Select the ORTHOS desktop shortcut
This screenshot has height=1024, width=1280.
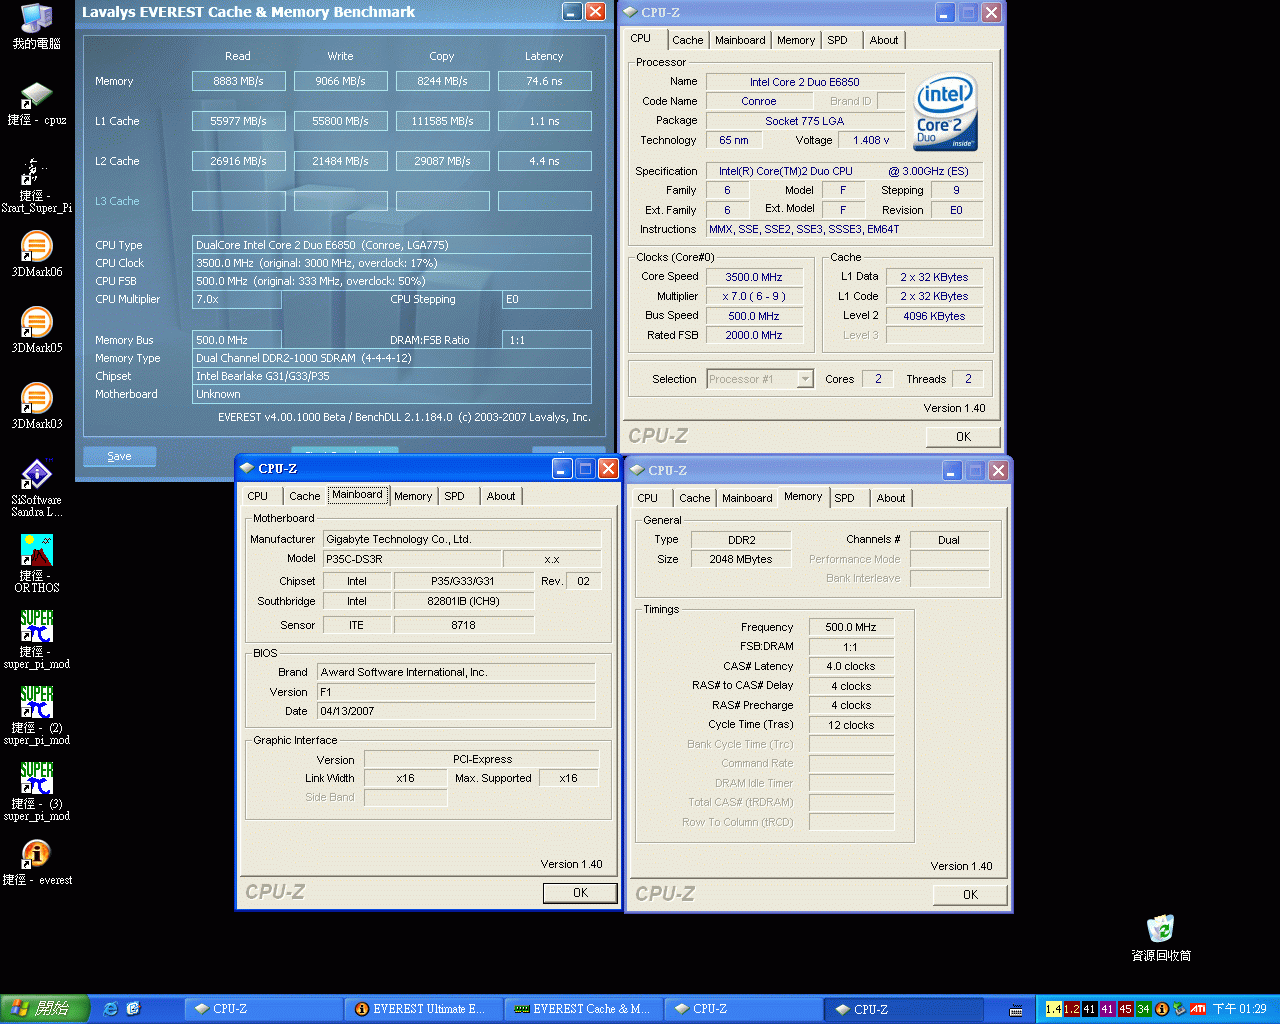(37, 564)
